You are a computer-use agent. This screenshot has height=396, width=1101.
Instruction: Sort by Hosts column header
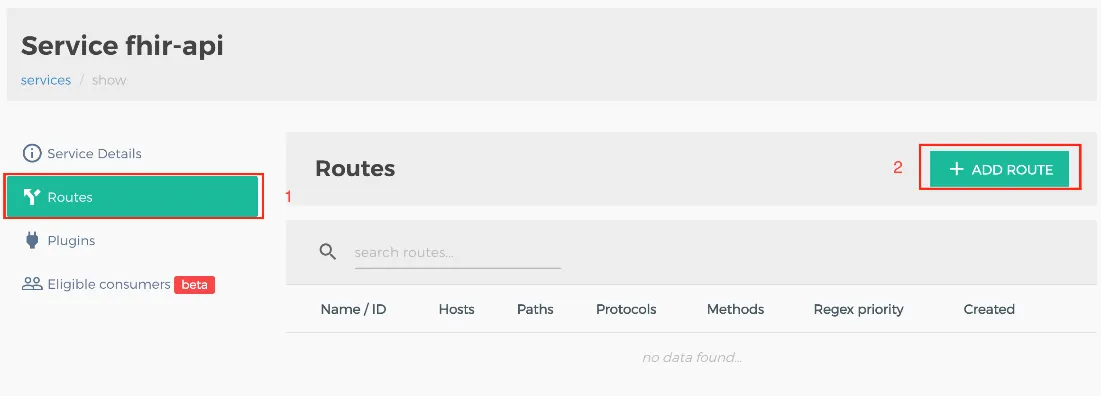pos(456,309)
